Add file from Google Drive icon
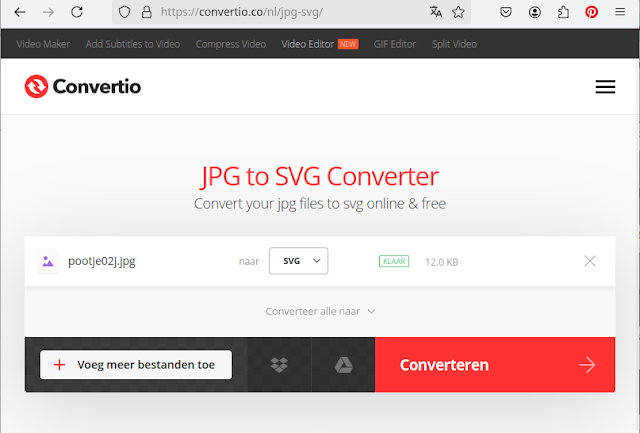Image resolution: width=640 pixels, height=433 pixels. pos(343,364)
